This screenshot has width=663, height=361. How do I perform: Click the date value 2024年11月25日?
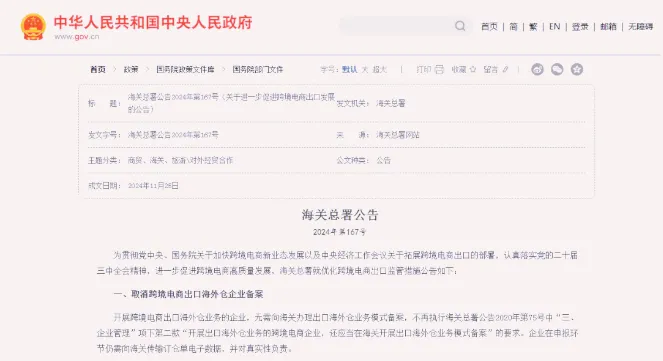[x=153, y=186]
